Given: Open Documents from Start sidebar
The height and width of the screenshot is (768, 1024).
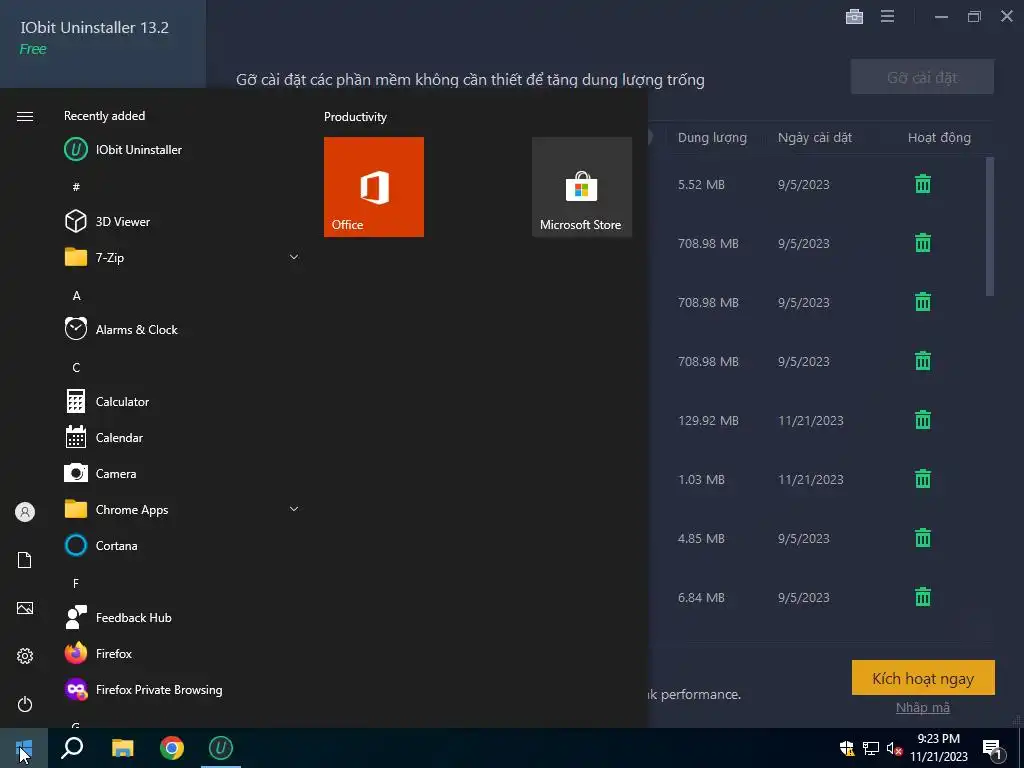Looking at the screenshot, I should click(x=25, y=560).
